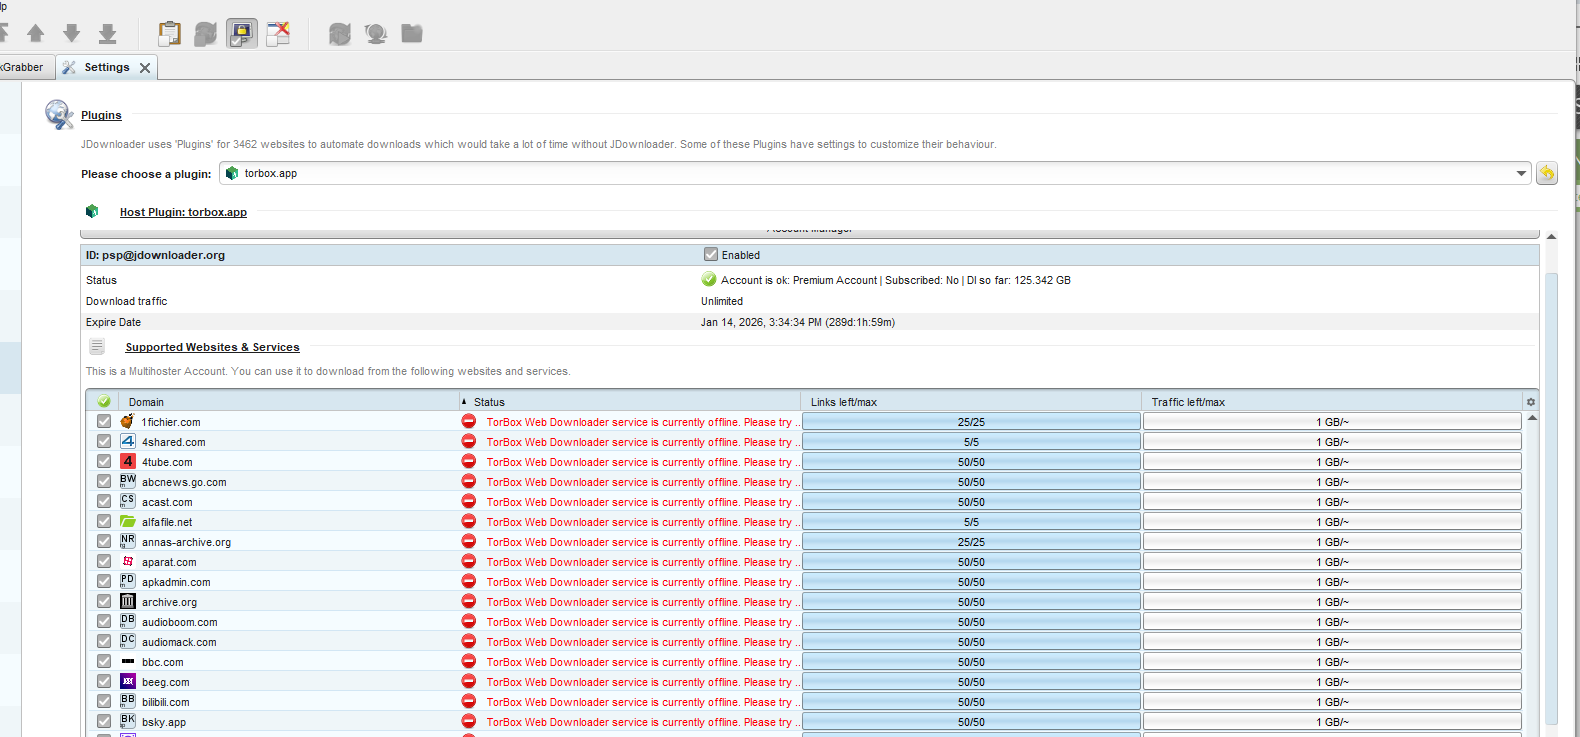Click the account ID psp@jdownloader.org header
The width and height of the screenshot is (1580, 737).
coord(155,255)
